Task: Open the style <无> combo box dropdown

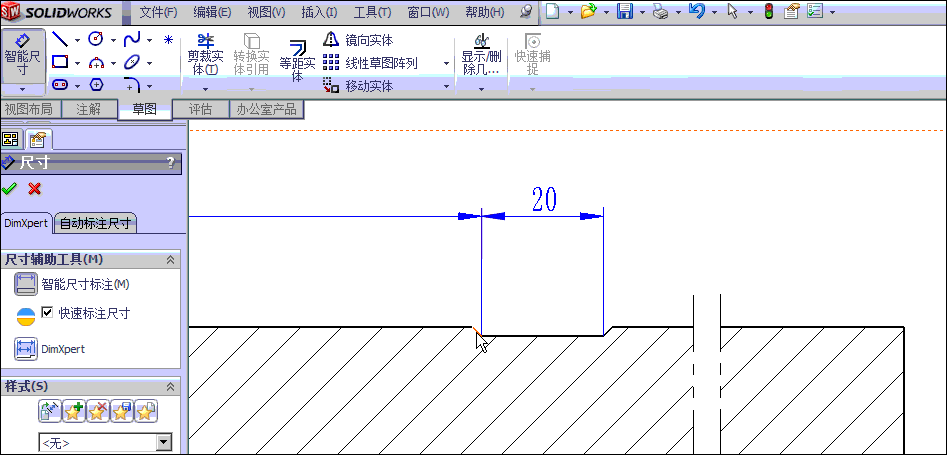Action: tap(164, 443)
